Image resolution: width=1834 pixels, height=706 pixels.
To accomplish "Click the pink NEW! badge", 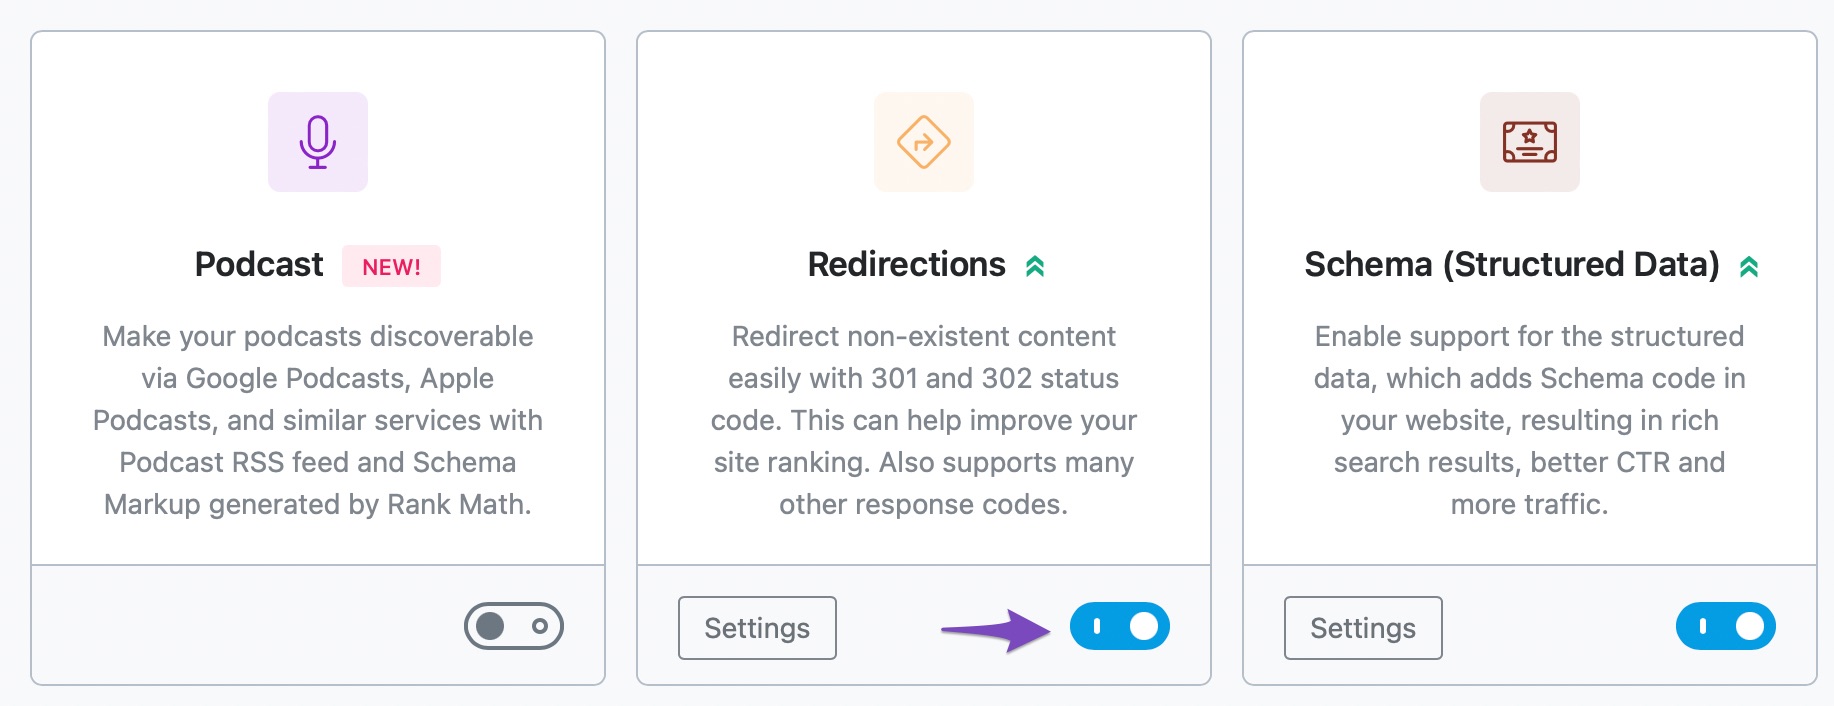I will (x=391, y=266).
